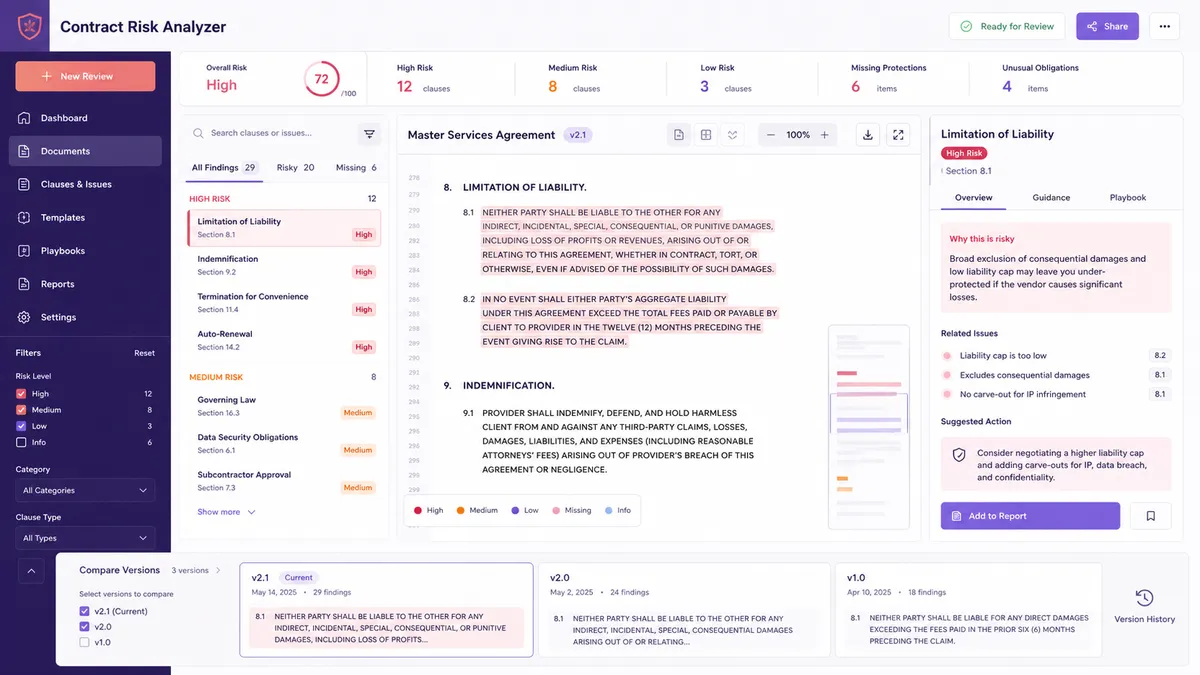Screen dimensions: 1200x675
Task: Open the v2.1 version badge
Action: coord(577,135)
